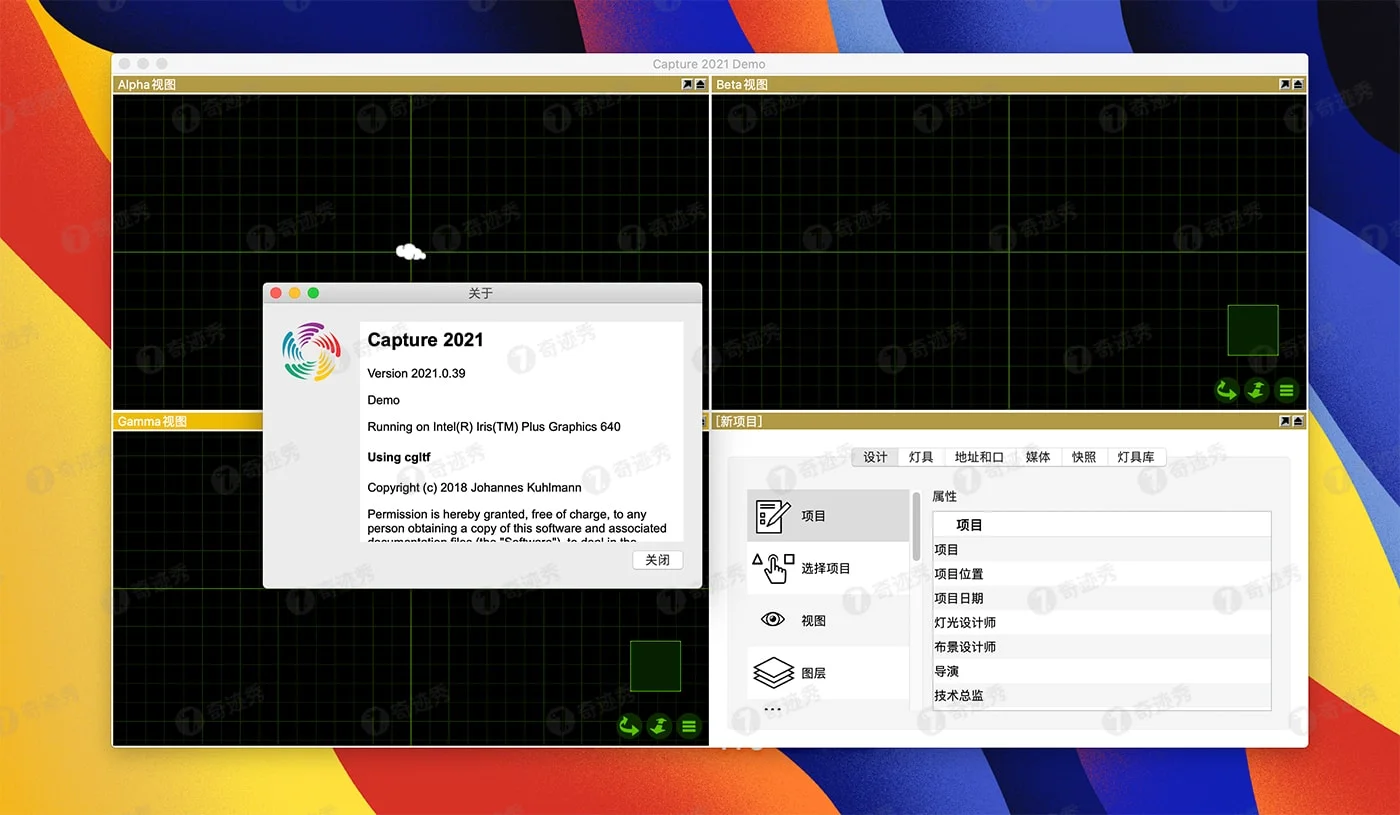The image size is (1400, 815).
Task: Switch to the 灯具库 tab
Action: [1137, 456]
